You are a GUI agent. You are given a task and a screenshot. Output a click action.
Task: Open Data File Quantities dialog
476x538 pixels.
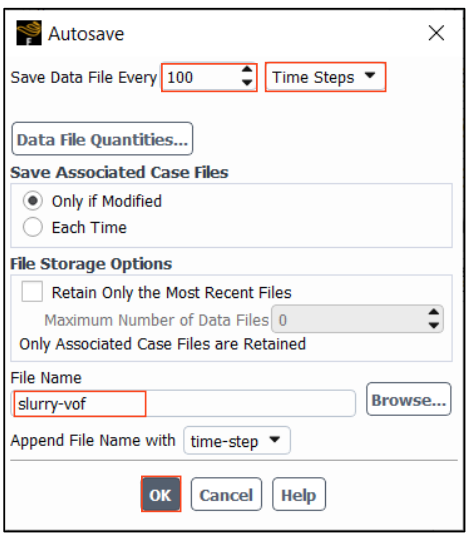point(102,139)
